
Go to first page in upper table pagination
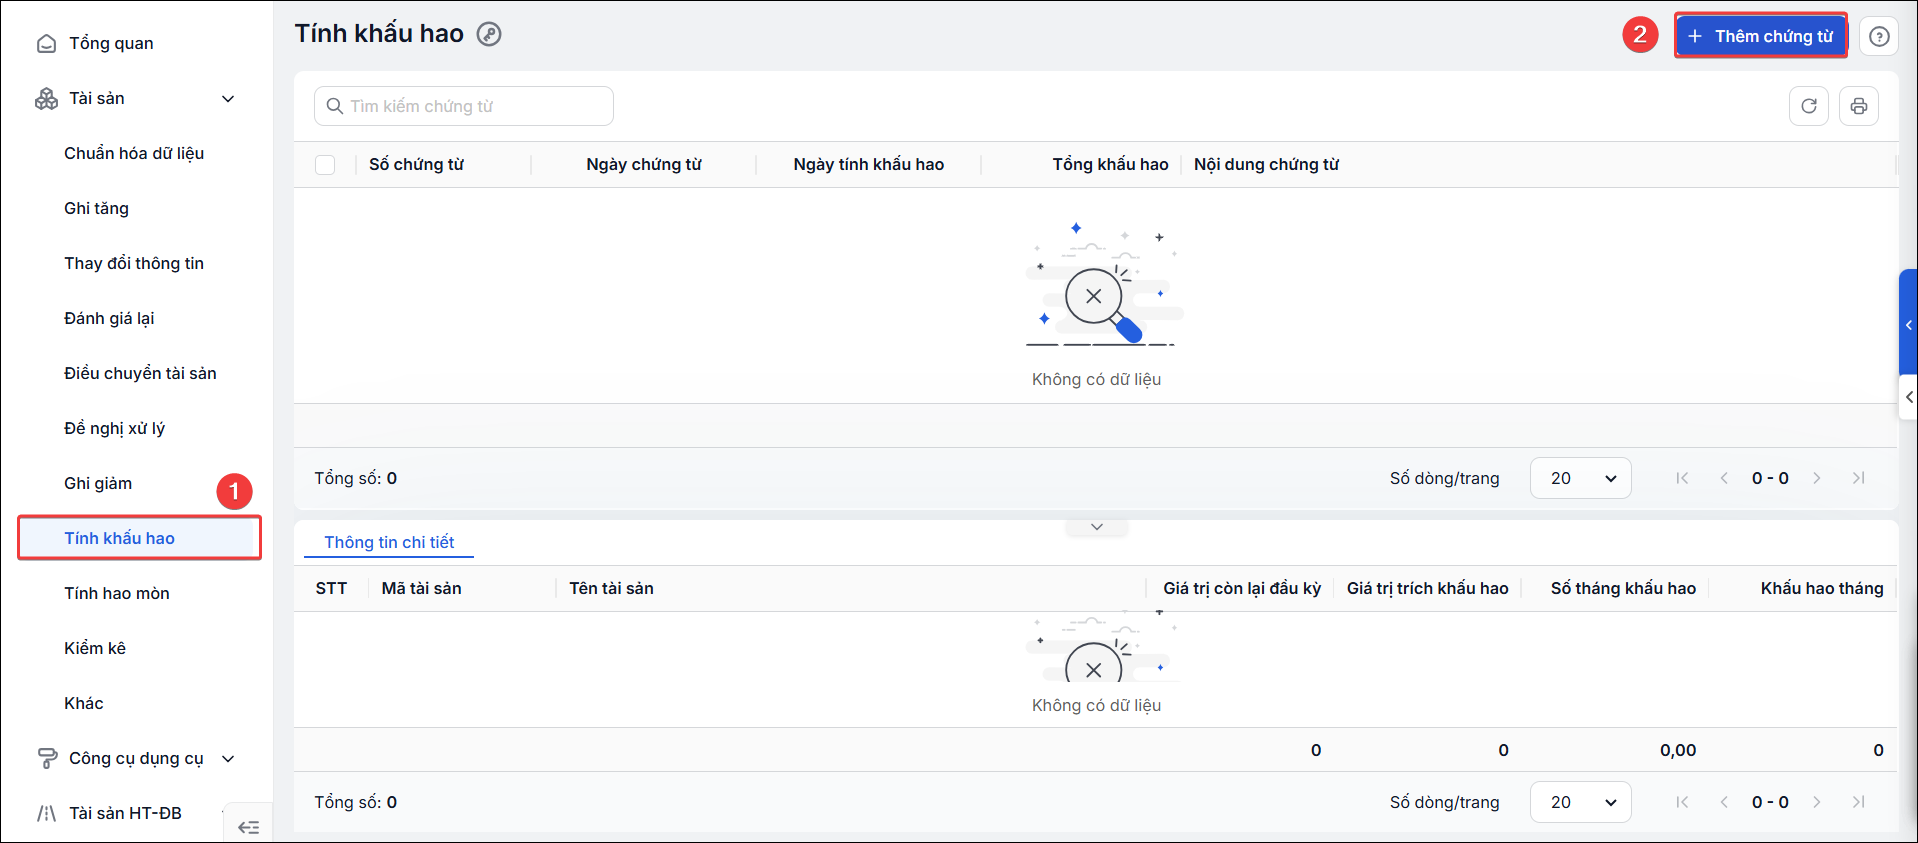tap(1682, 478)
